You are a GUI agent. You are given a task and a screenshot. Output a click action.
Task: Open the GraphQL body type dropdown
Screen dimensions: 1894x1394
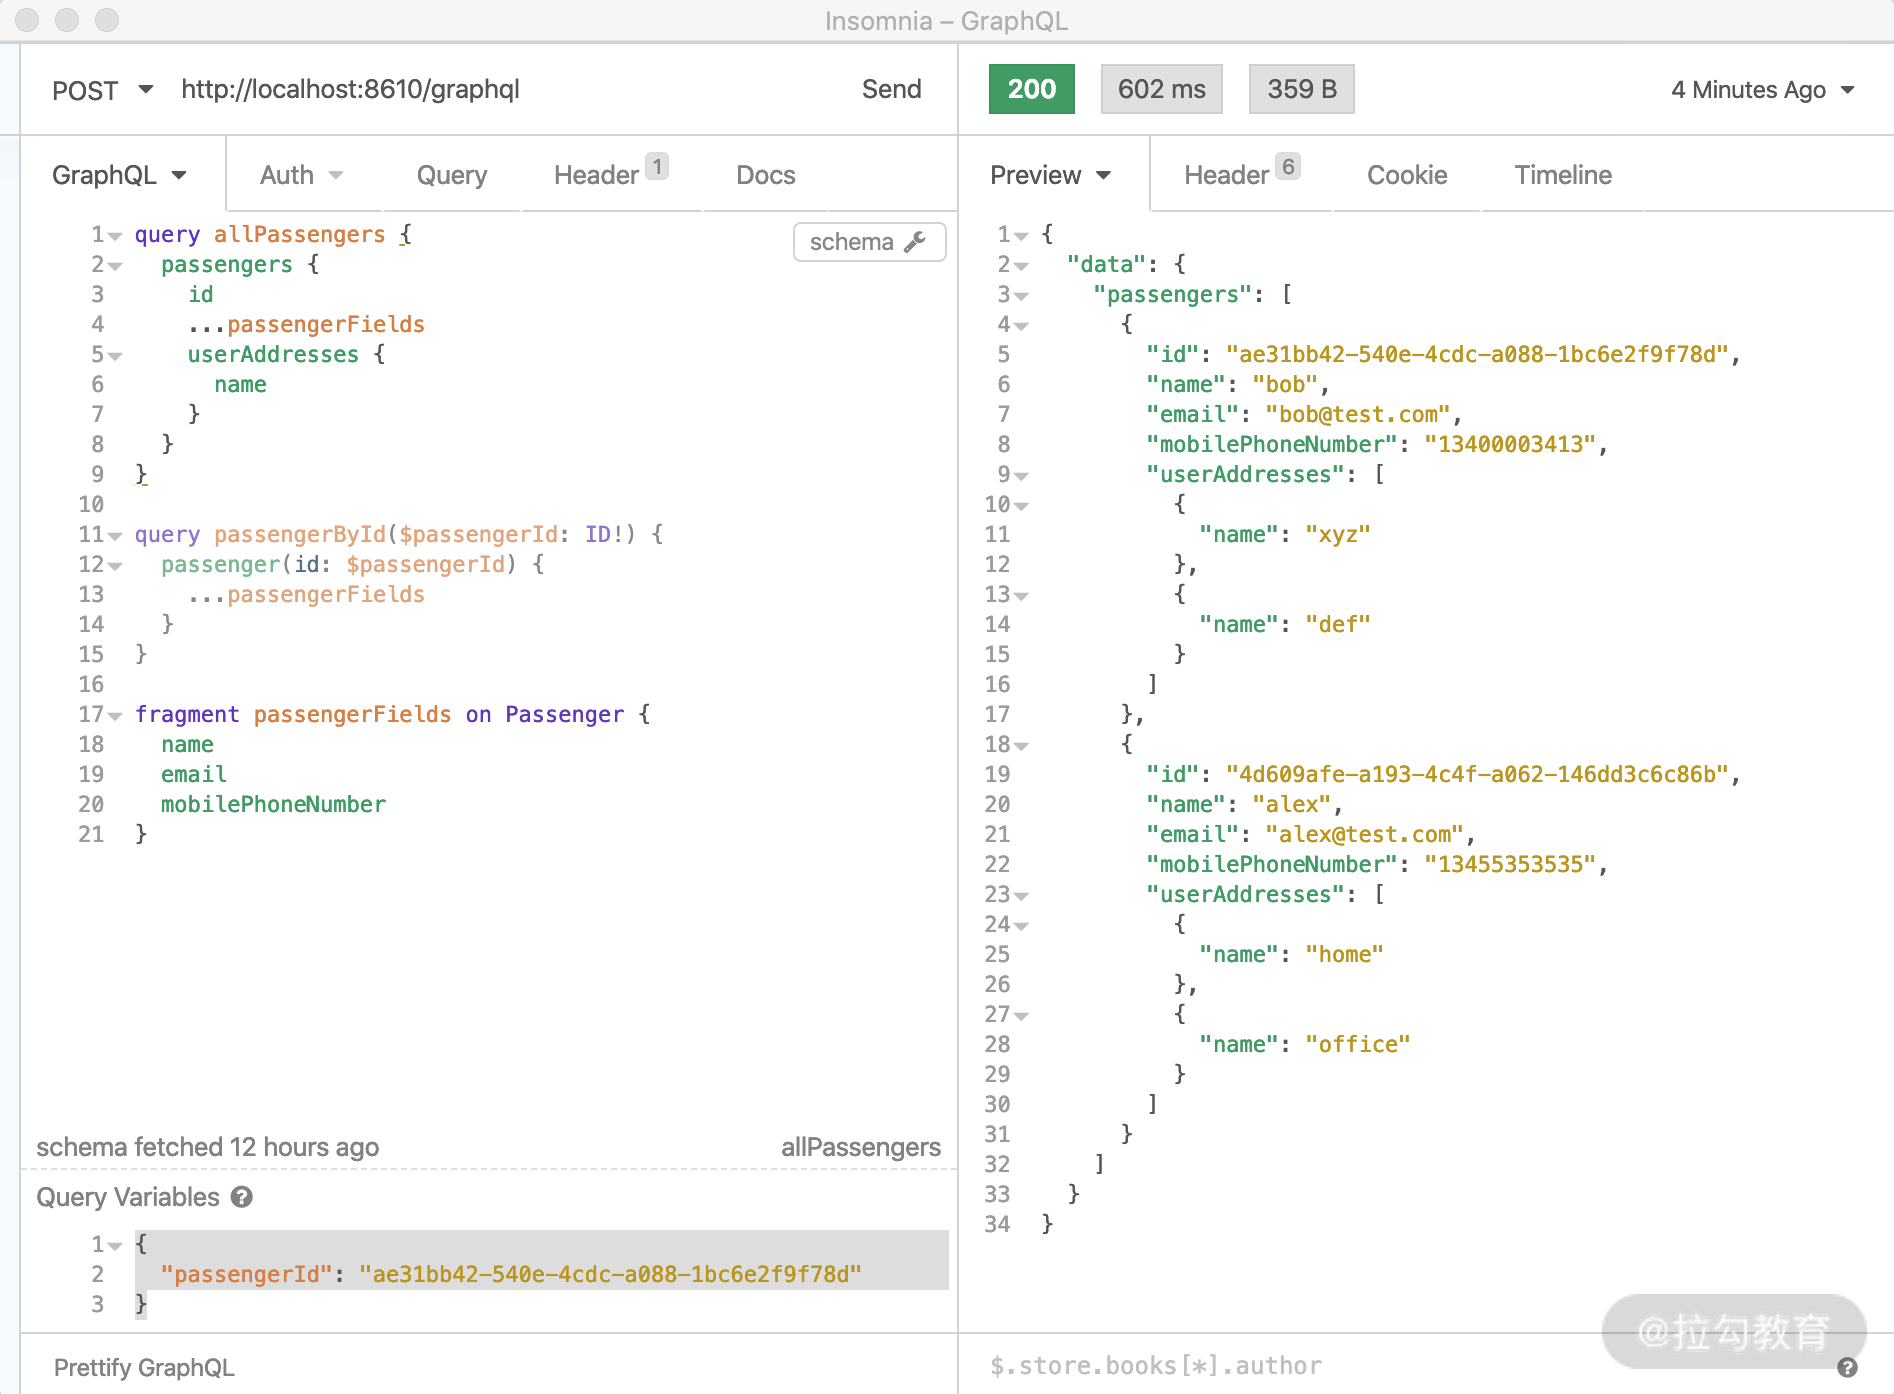click(119, 175)
